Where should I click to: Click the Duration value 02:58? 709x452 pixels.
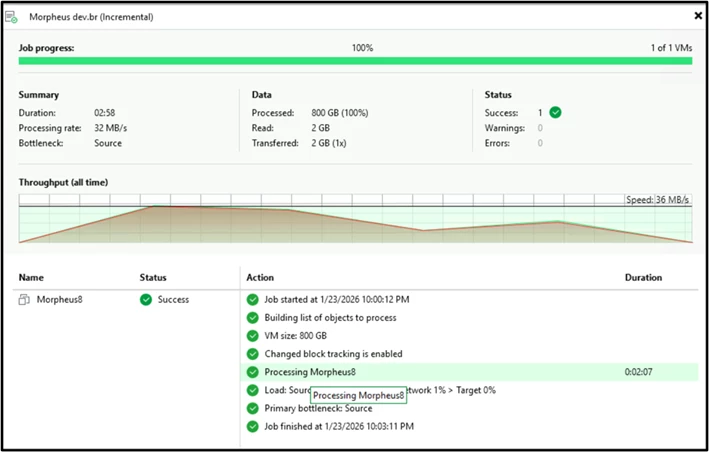(104, 113)
